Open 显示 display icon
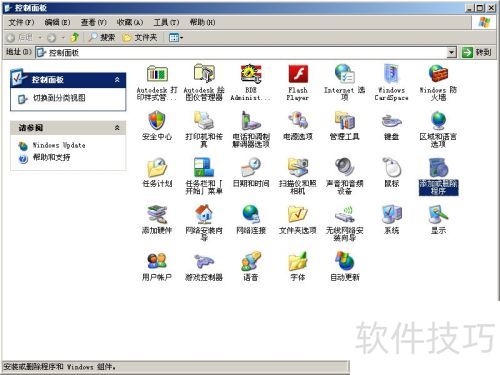The height and width of the screenshot is (375, 500). point(438,214)
